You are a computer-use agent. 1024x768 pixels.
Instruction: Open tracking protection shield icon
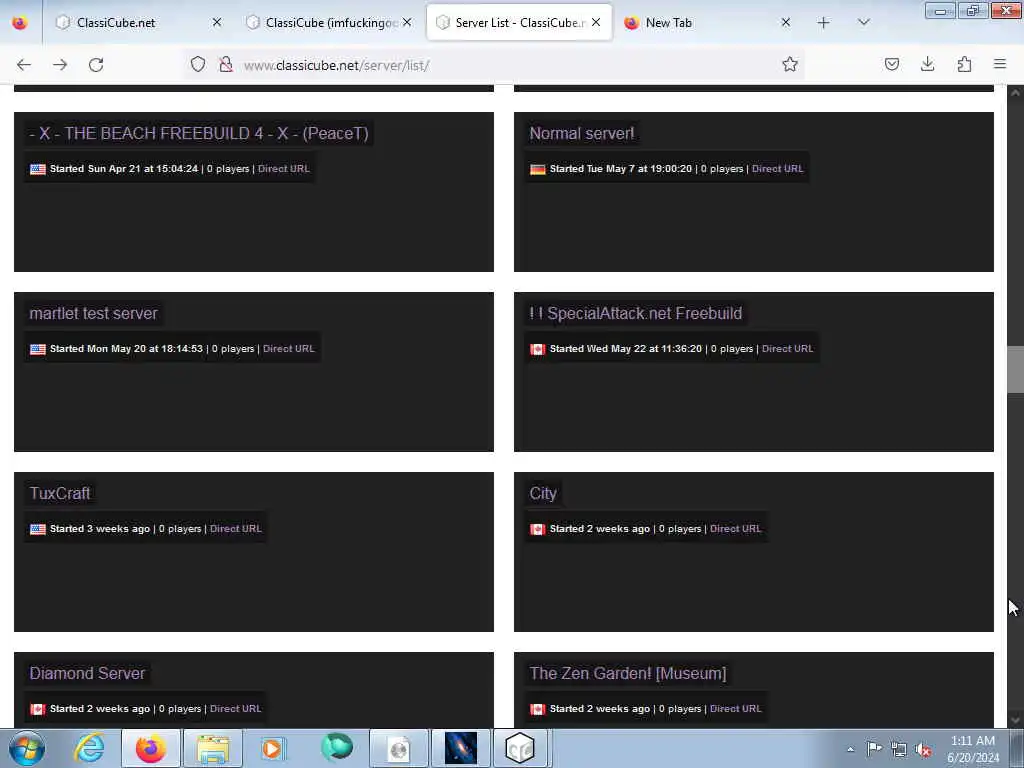click(198, 64)
